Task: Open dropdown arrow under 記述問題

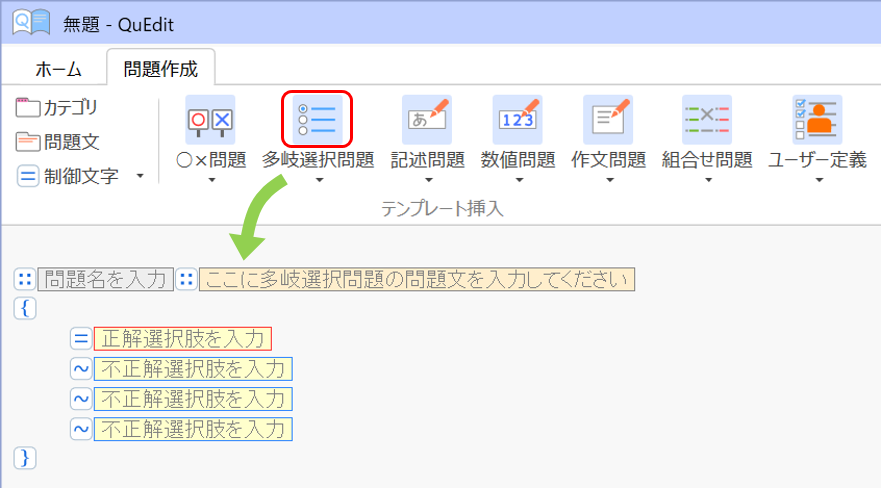Action: tap(427, 181)
